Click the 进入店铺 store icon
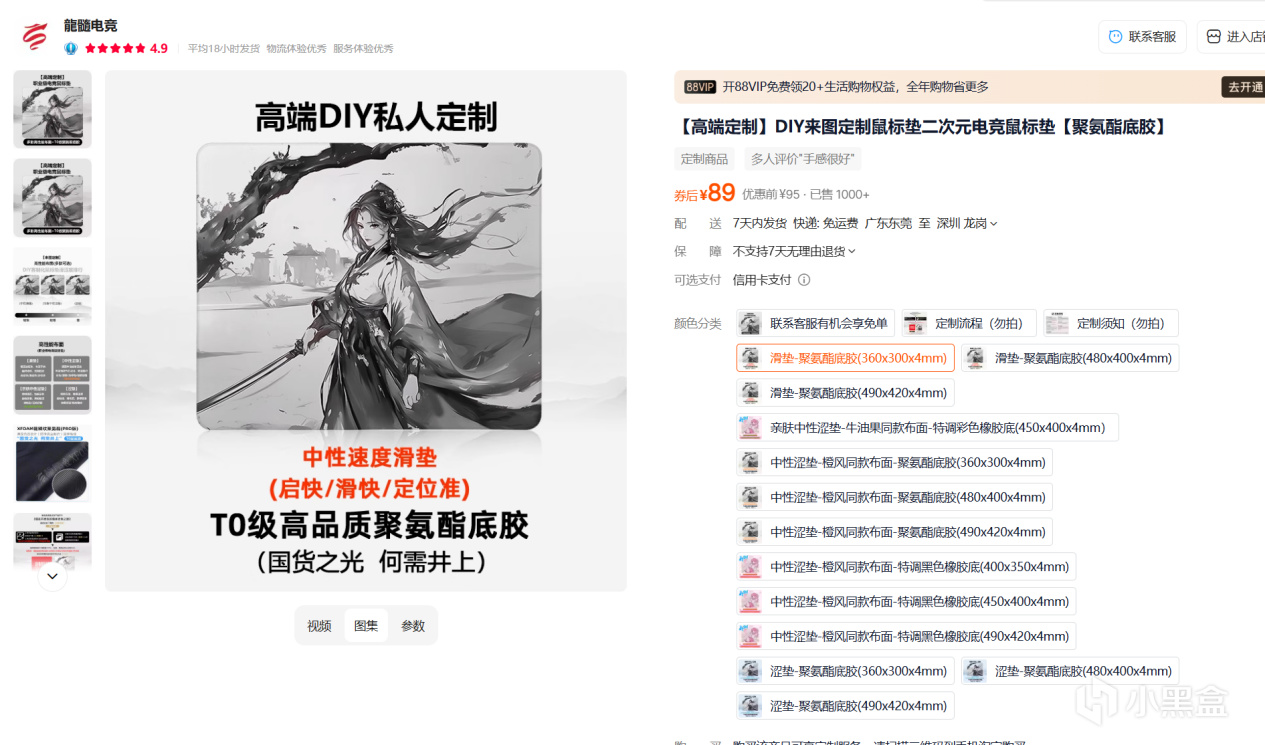The width and height of the screenshot is (1265, 745). pyautogui.click(x=1213, y=36)
